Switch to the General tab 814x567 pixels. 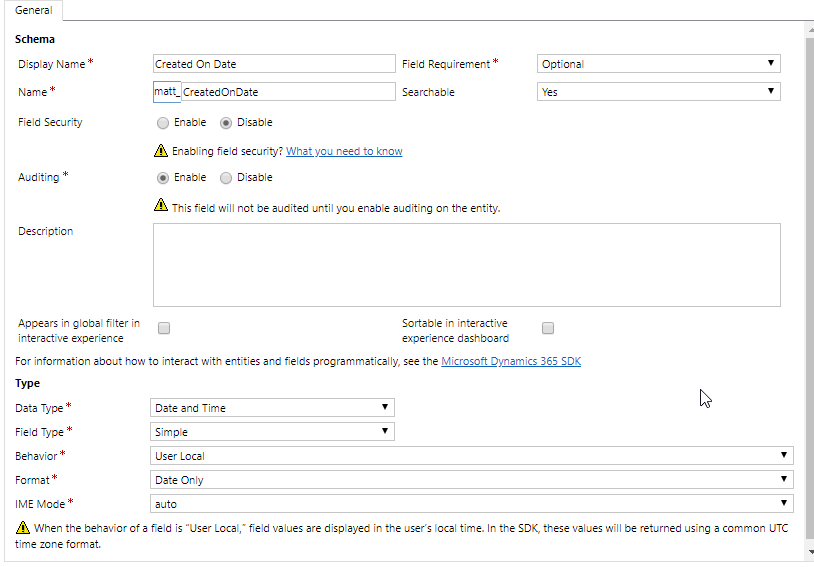34,10
